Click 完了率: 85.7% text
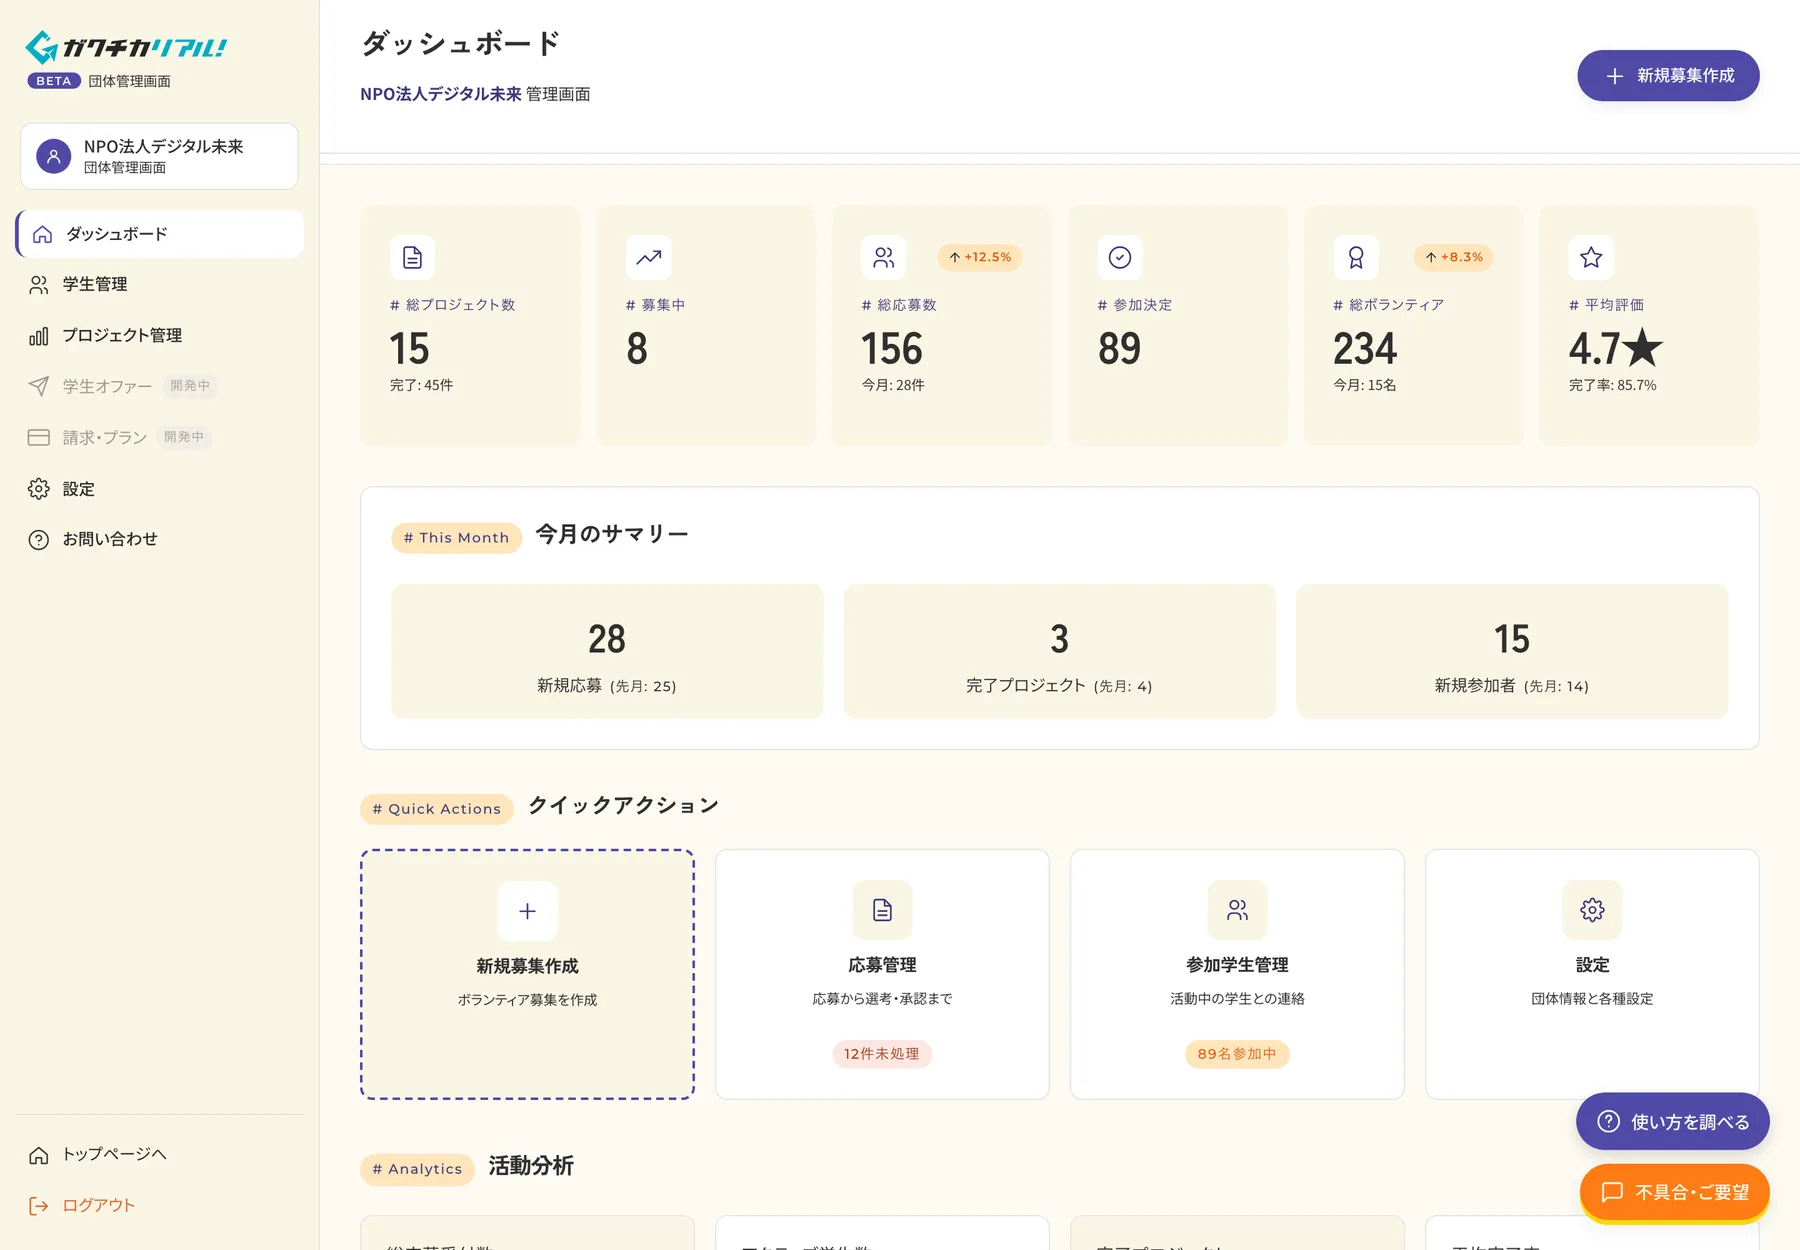The image size is (1800, 1250). pyautogui.click(x=1613, y=385)
